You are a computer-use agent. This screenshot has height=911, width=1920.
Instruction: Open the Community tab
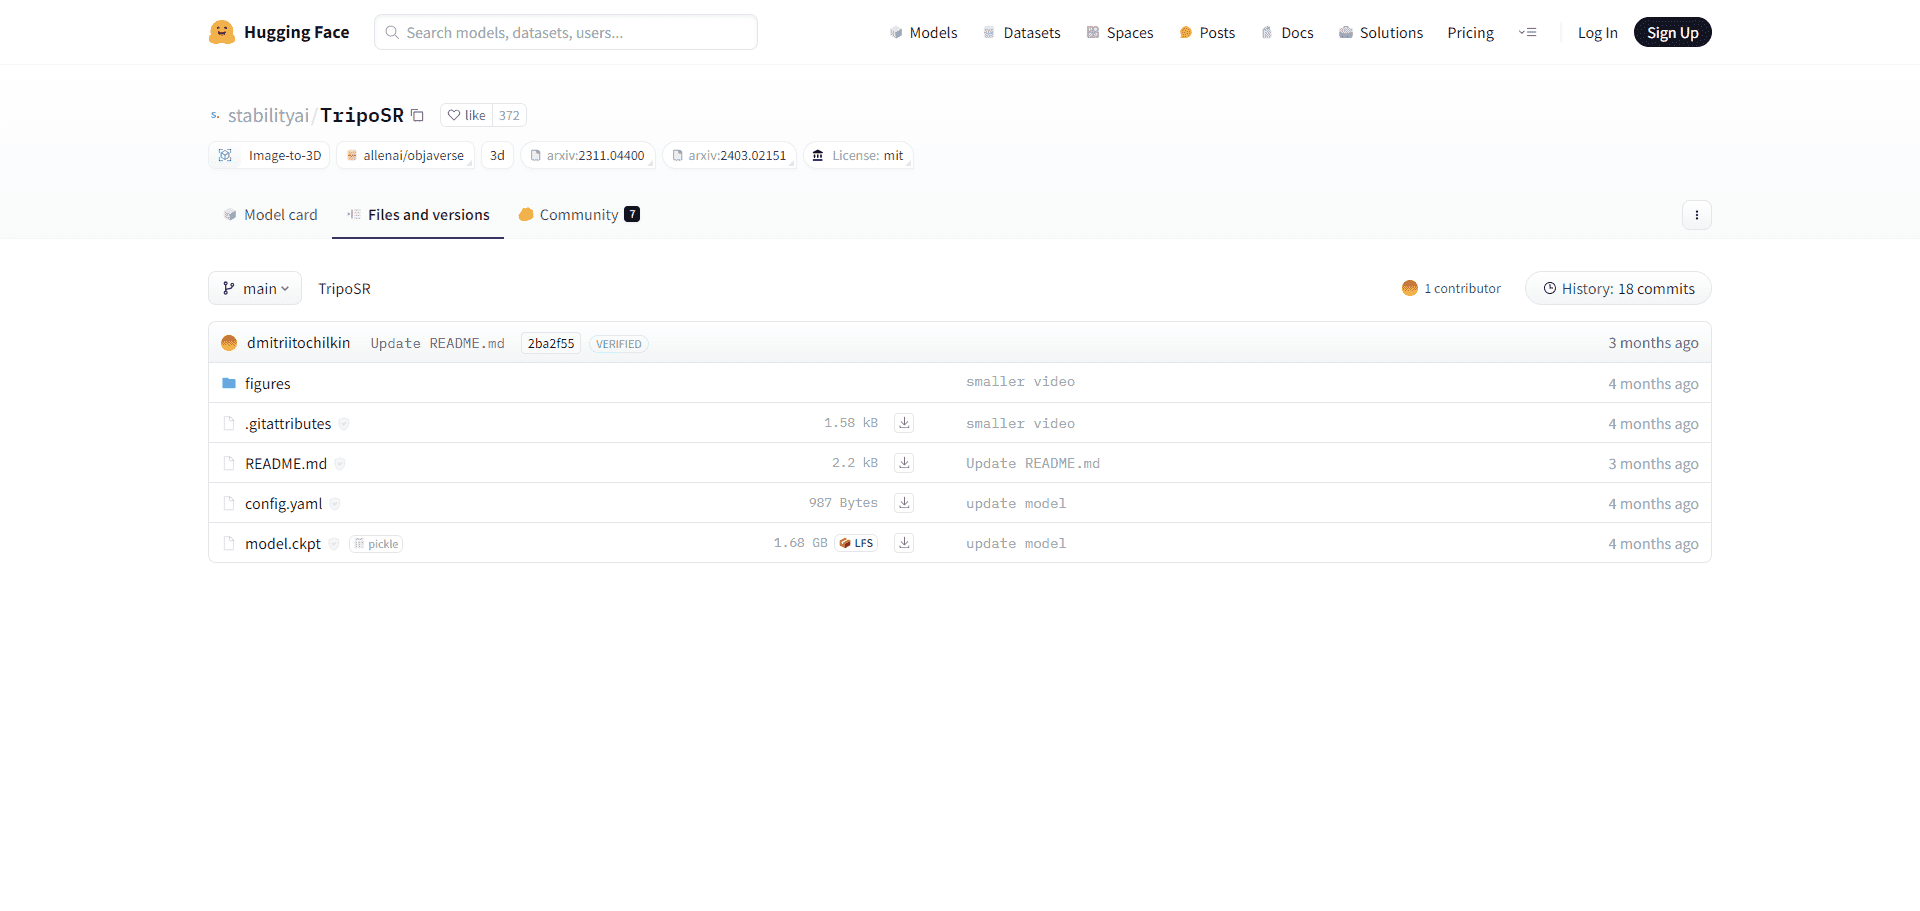tap(579, 214)
